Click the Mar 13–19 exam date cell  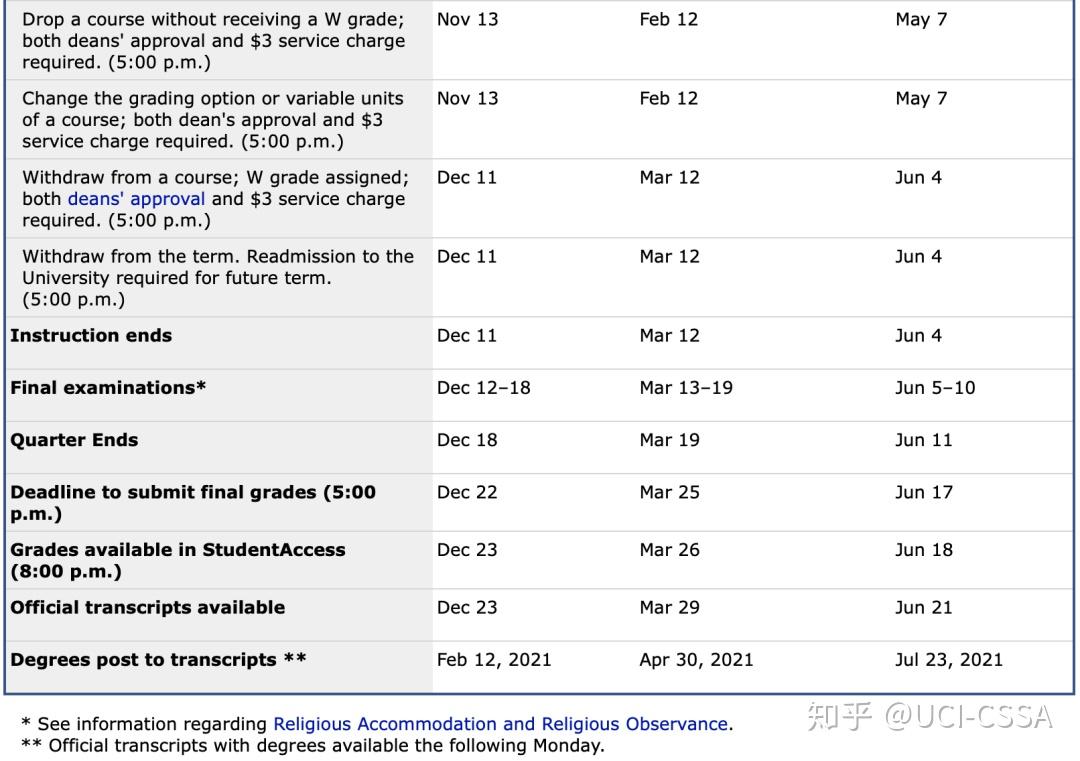coord(686,388)
